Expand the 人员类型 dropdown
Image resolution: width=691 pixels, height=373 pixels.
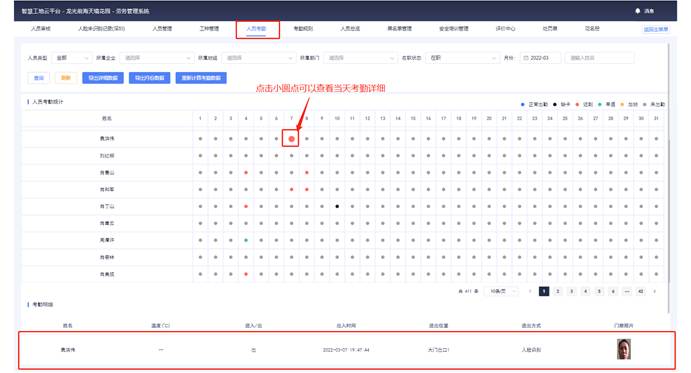coord(71,58)
